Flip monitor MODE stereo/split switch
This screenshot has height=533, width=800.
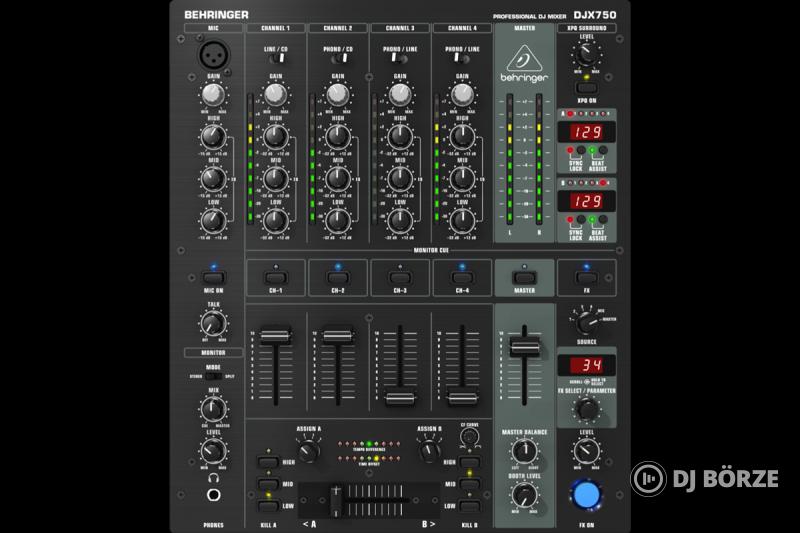[213, 376]
